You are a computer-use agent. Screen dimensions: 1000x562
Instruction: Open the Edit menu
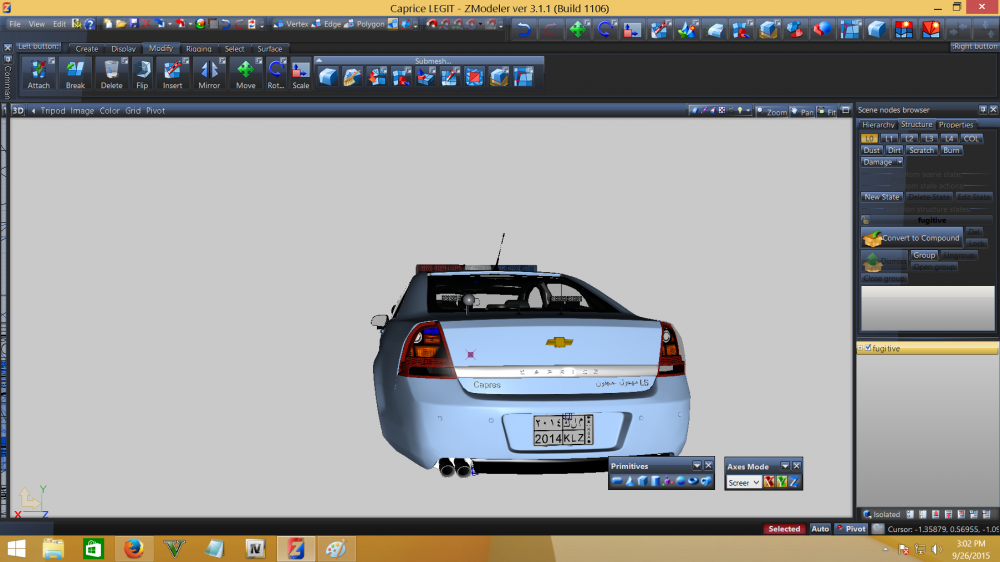tap(59, 24)
